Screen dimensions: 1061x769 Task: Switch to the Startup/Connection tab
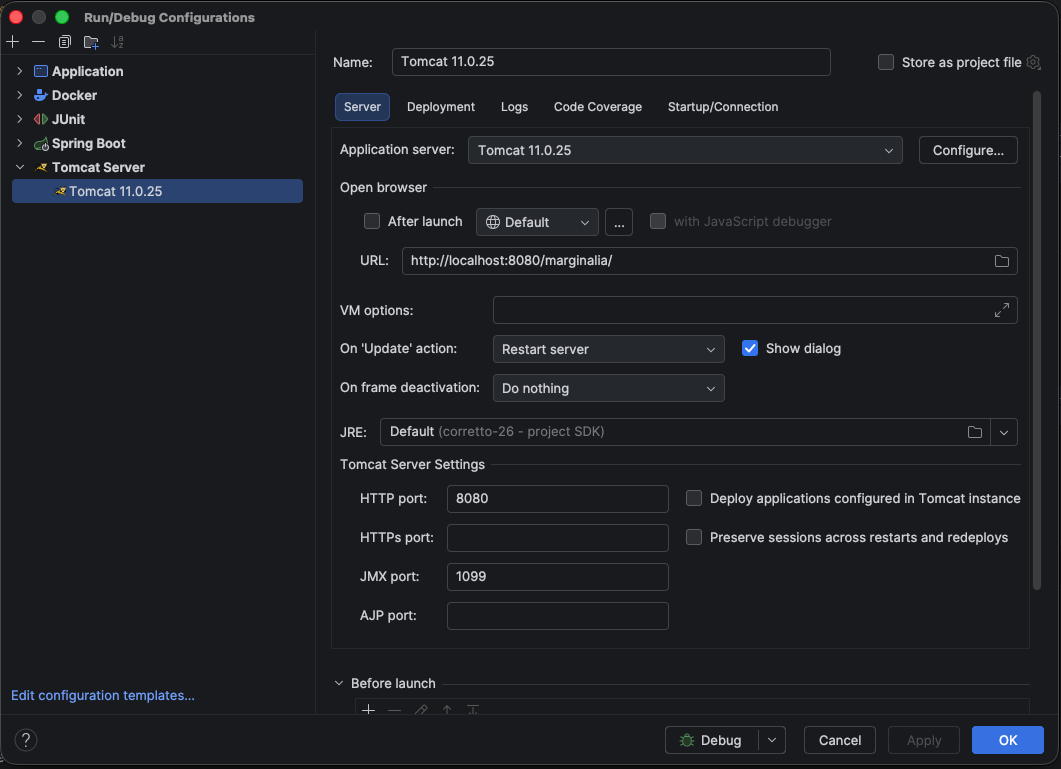tap(723, 107)
